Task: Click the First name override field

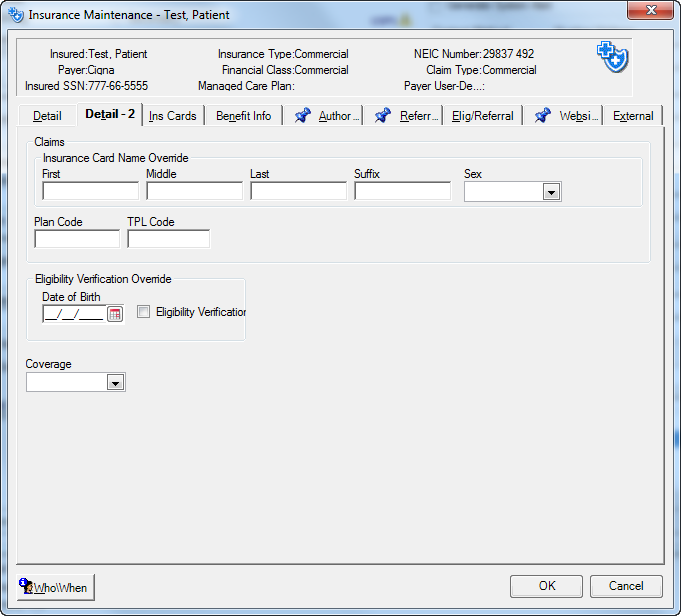Action: tap(90, 191)
